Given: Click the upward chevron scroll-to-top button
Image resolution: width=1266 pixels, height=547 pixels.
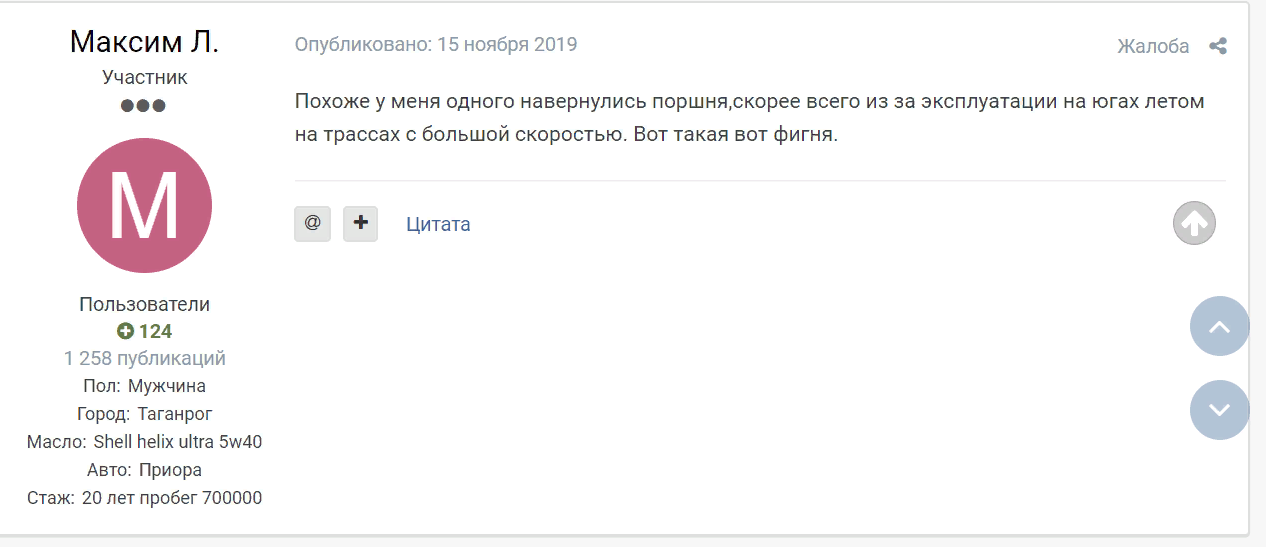Looking at the screenshot, I should [x=1219, y=326].
